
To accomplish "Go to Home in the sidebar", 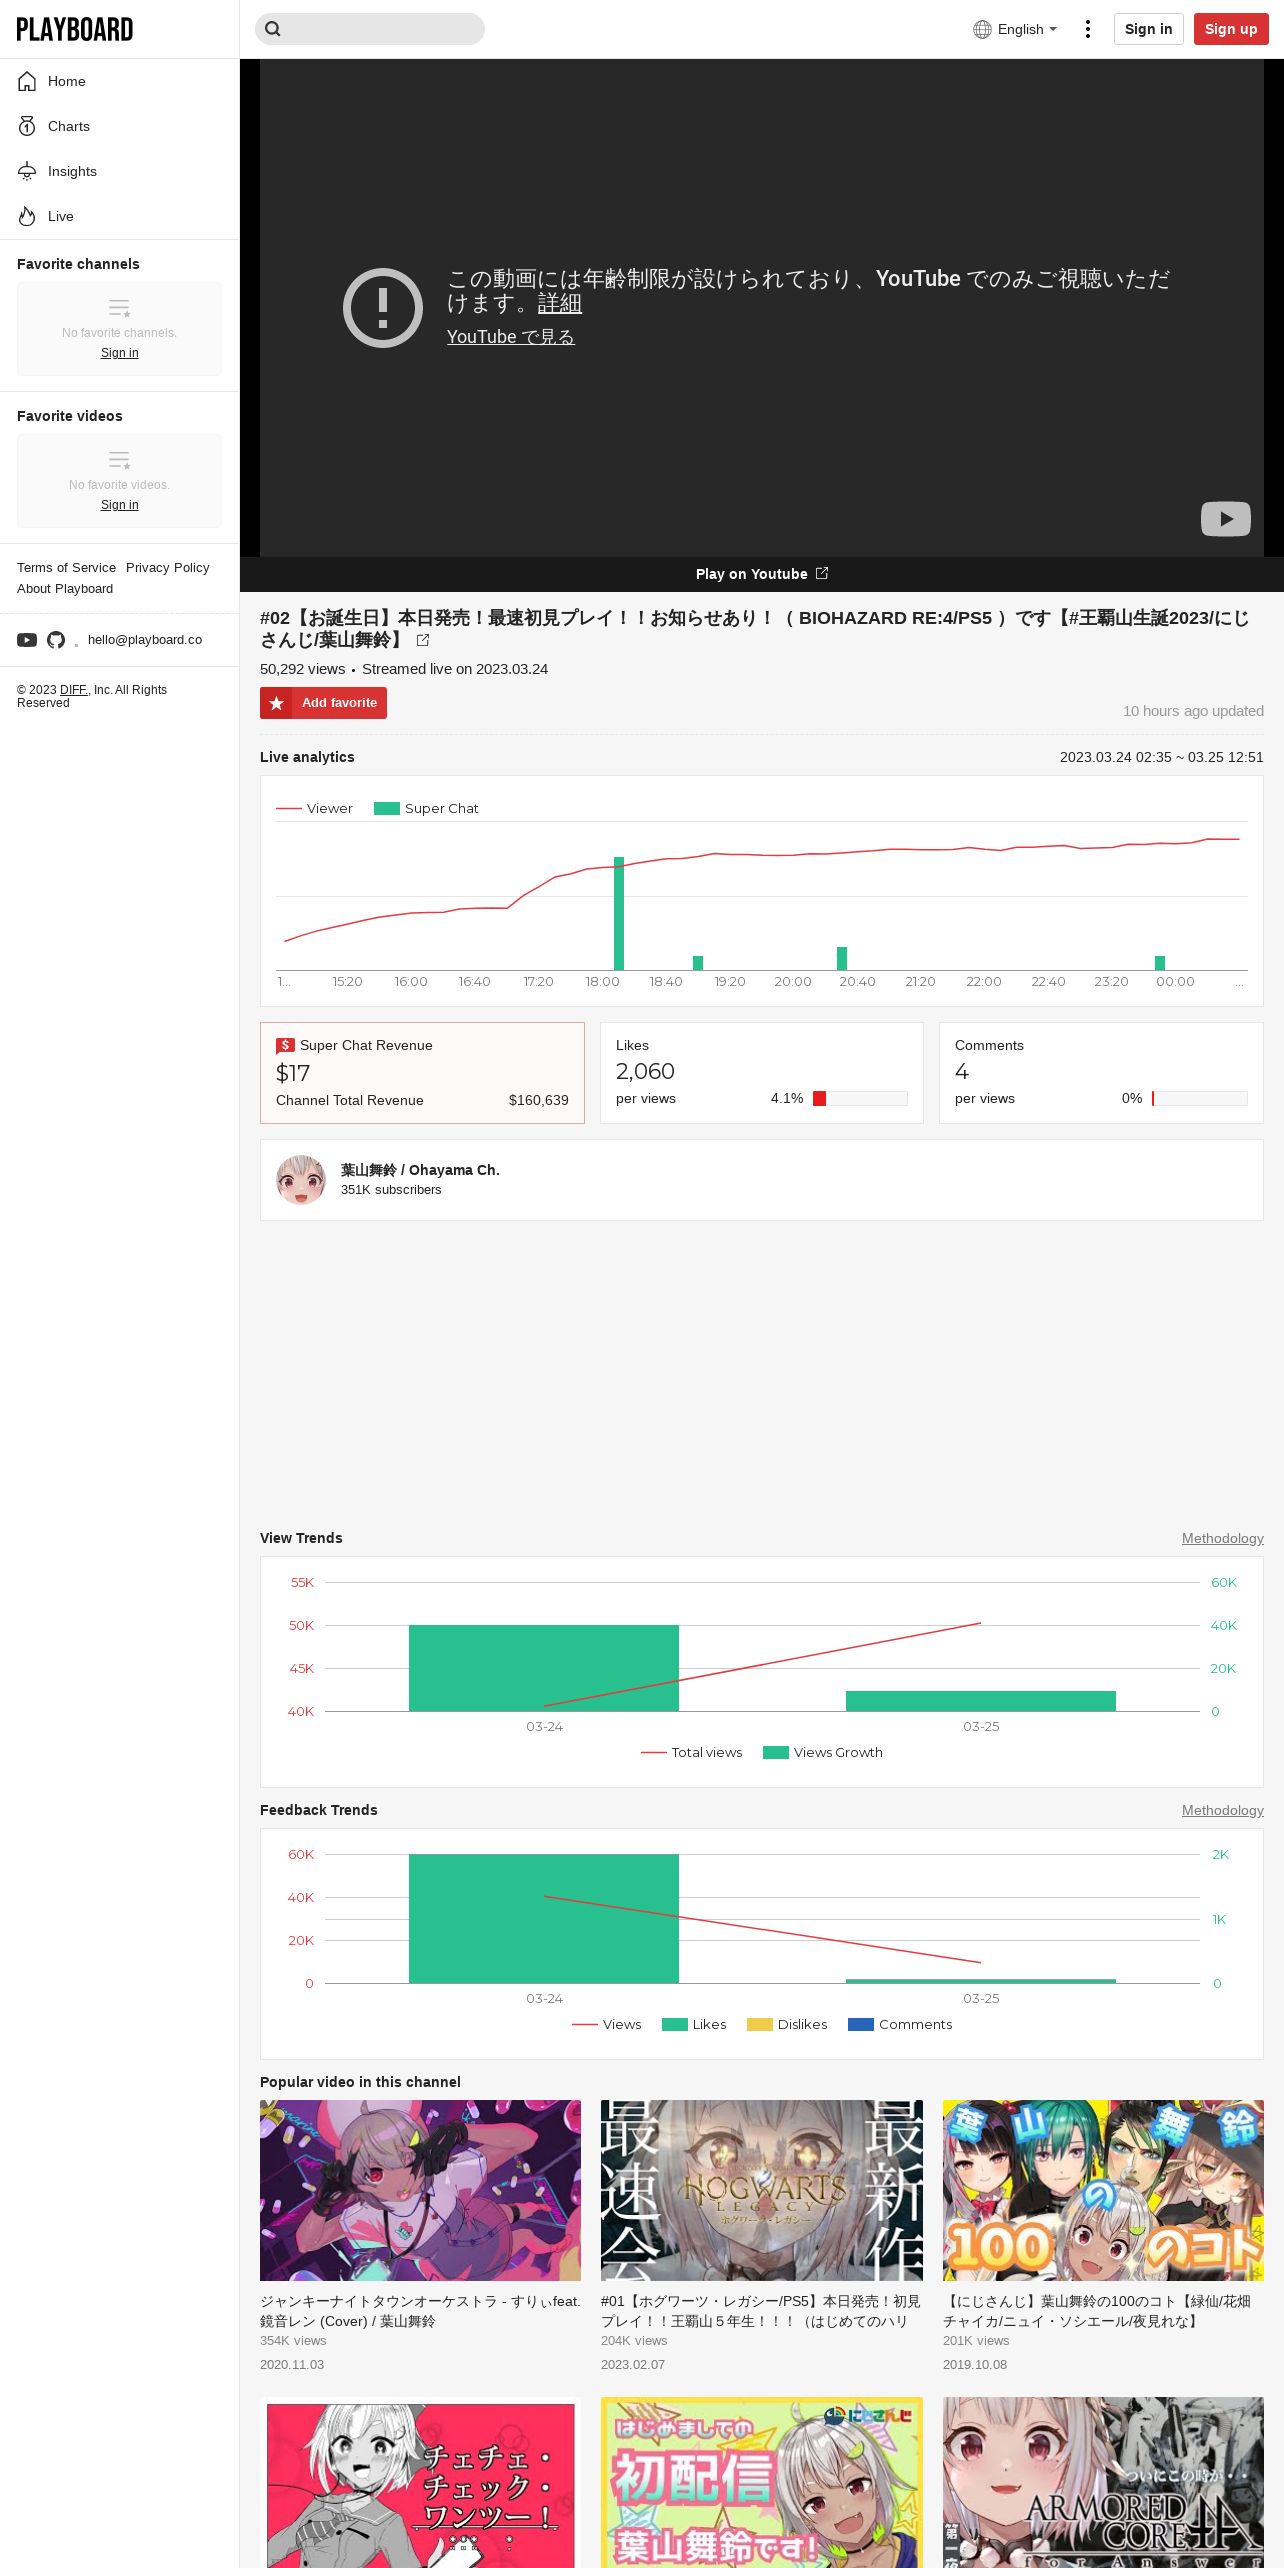I will click(119, 81).
